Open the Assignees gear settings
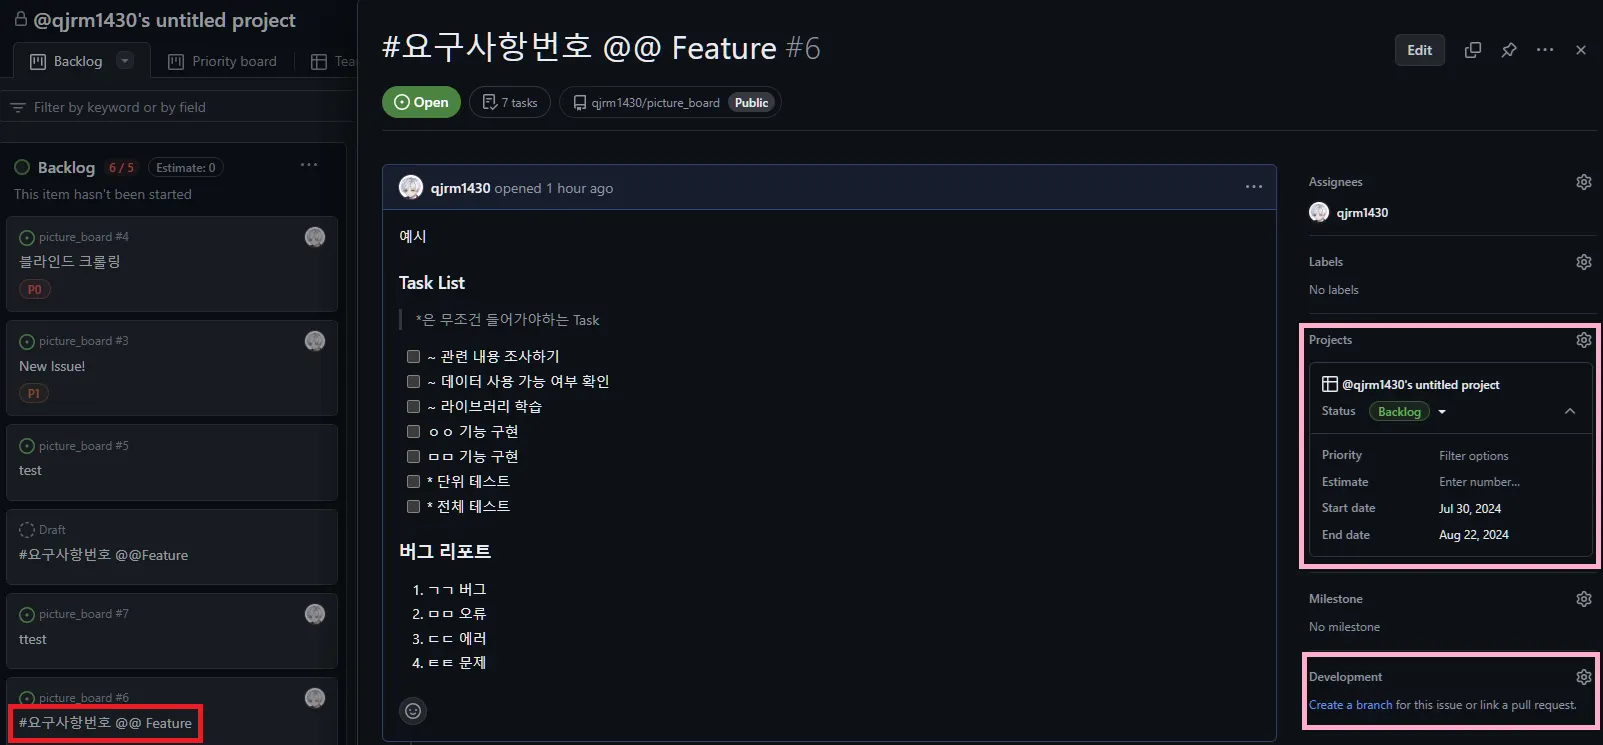 (1583, 182)
